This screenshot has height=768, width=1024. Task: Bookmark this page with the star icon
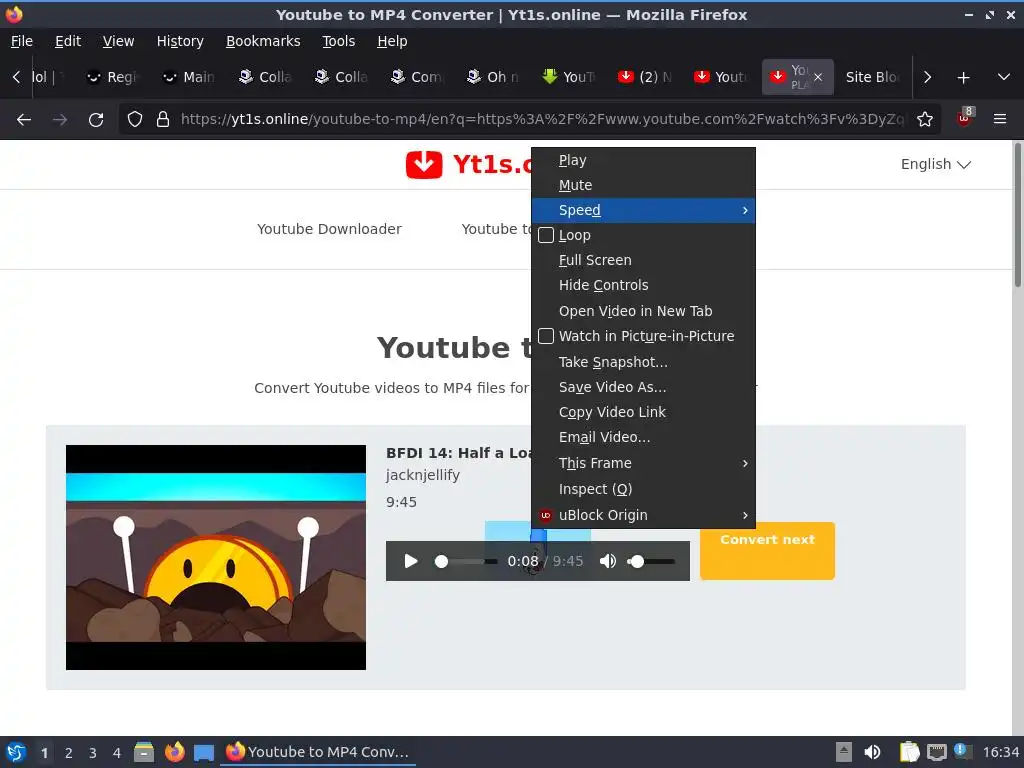click(x=924, y=120)
